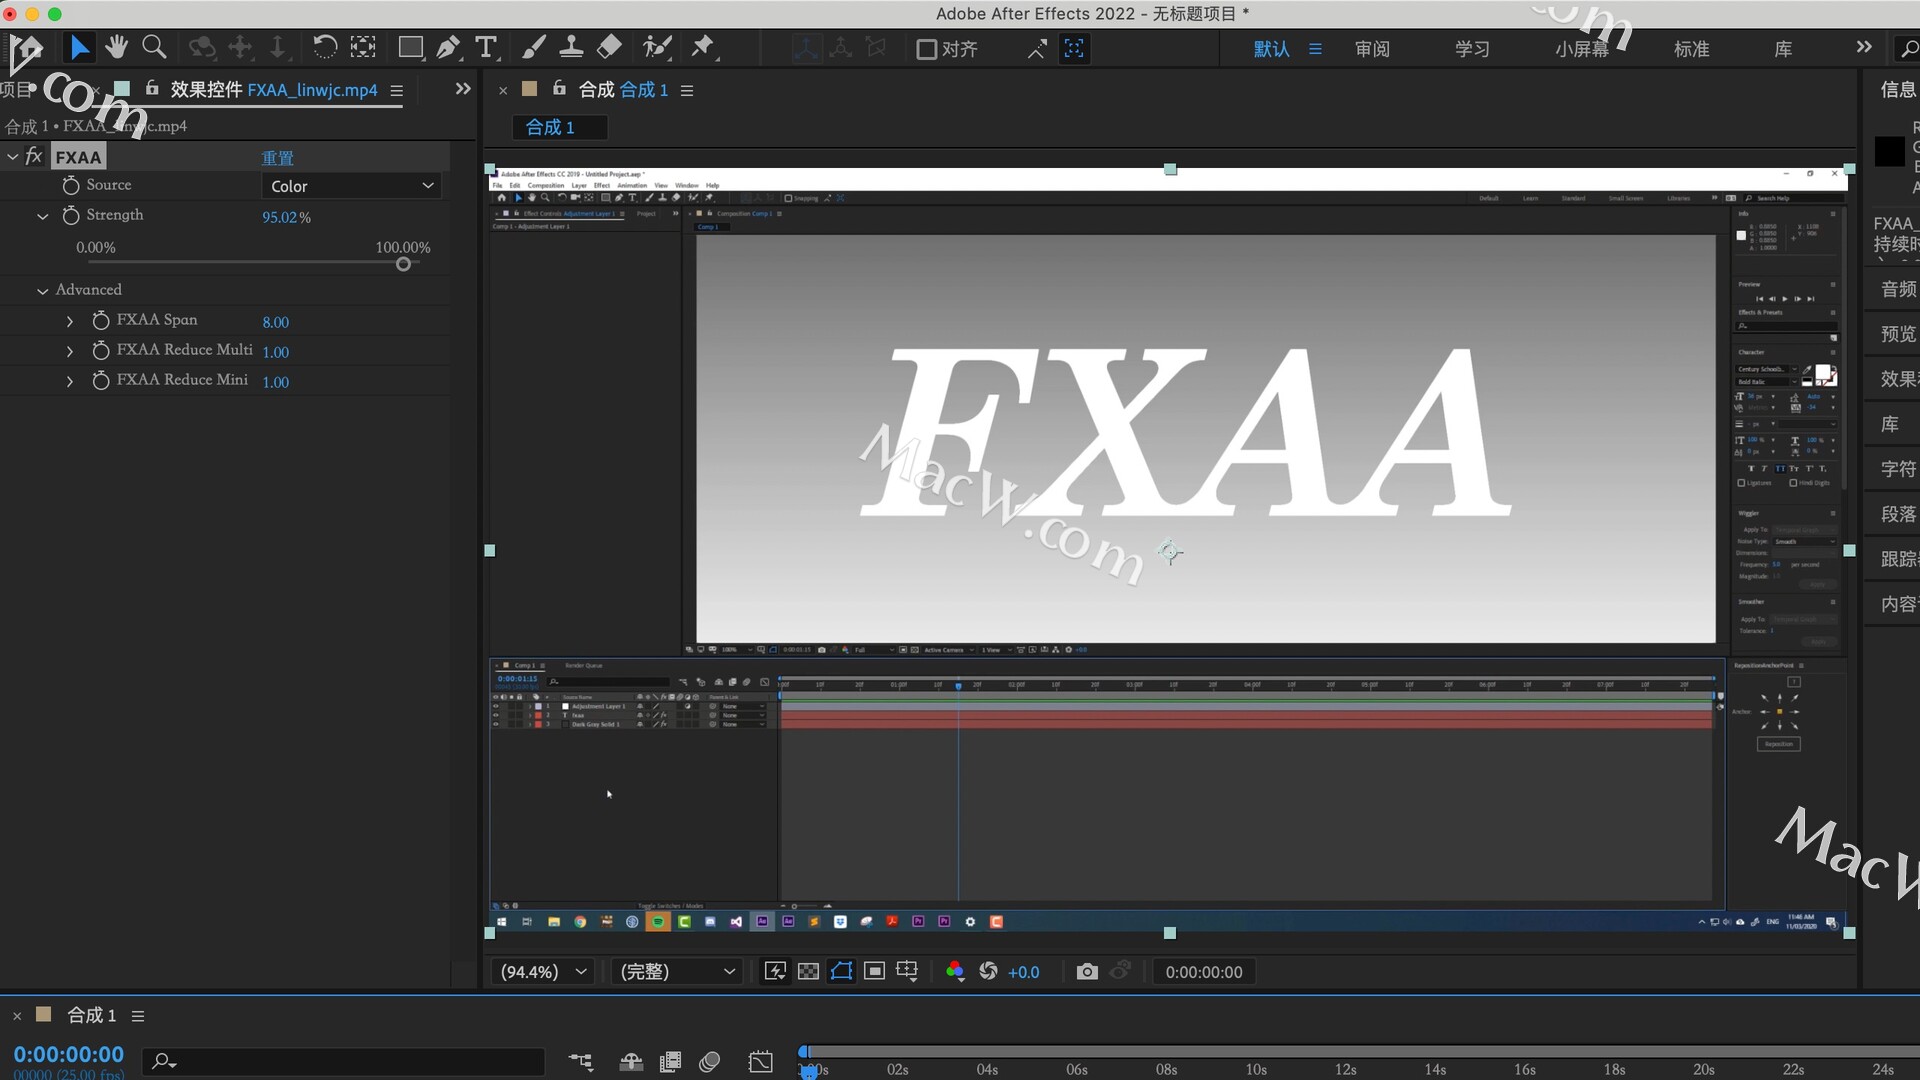This screenshot has height=1080, width=1920.
Task: Toggle the FXAA Reduce Mini stopwatch
Action: click(x=101, y=380)
